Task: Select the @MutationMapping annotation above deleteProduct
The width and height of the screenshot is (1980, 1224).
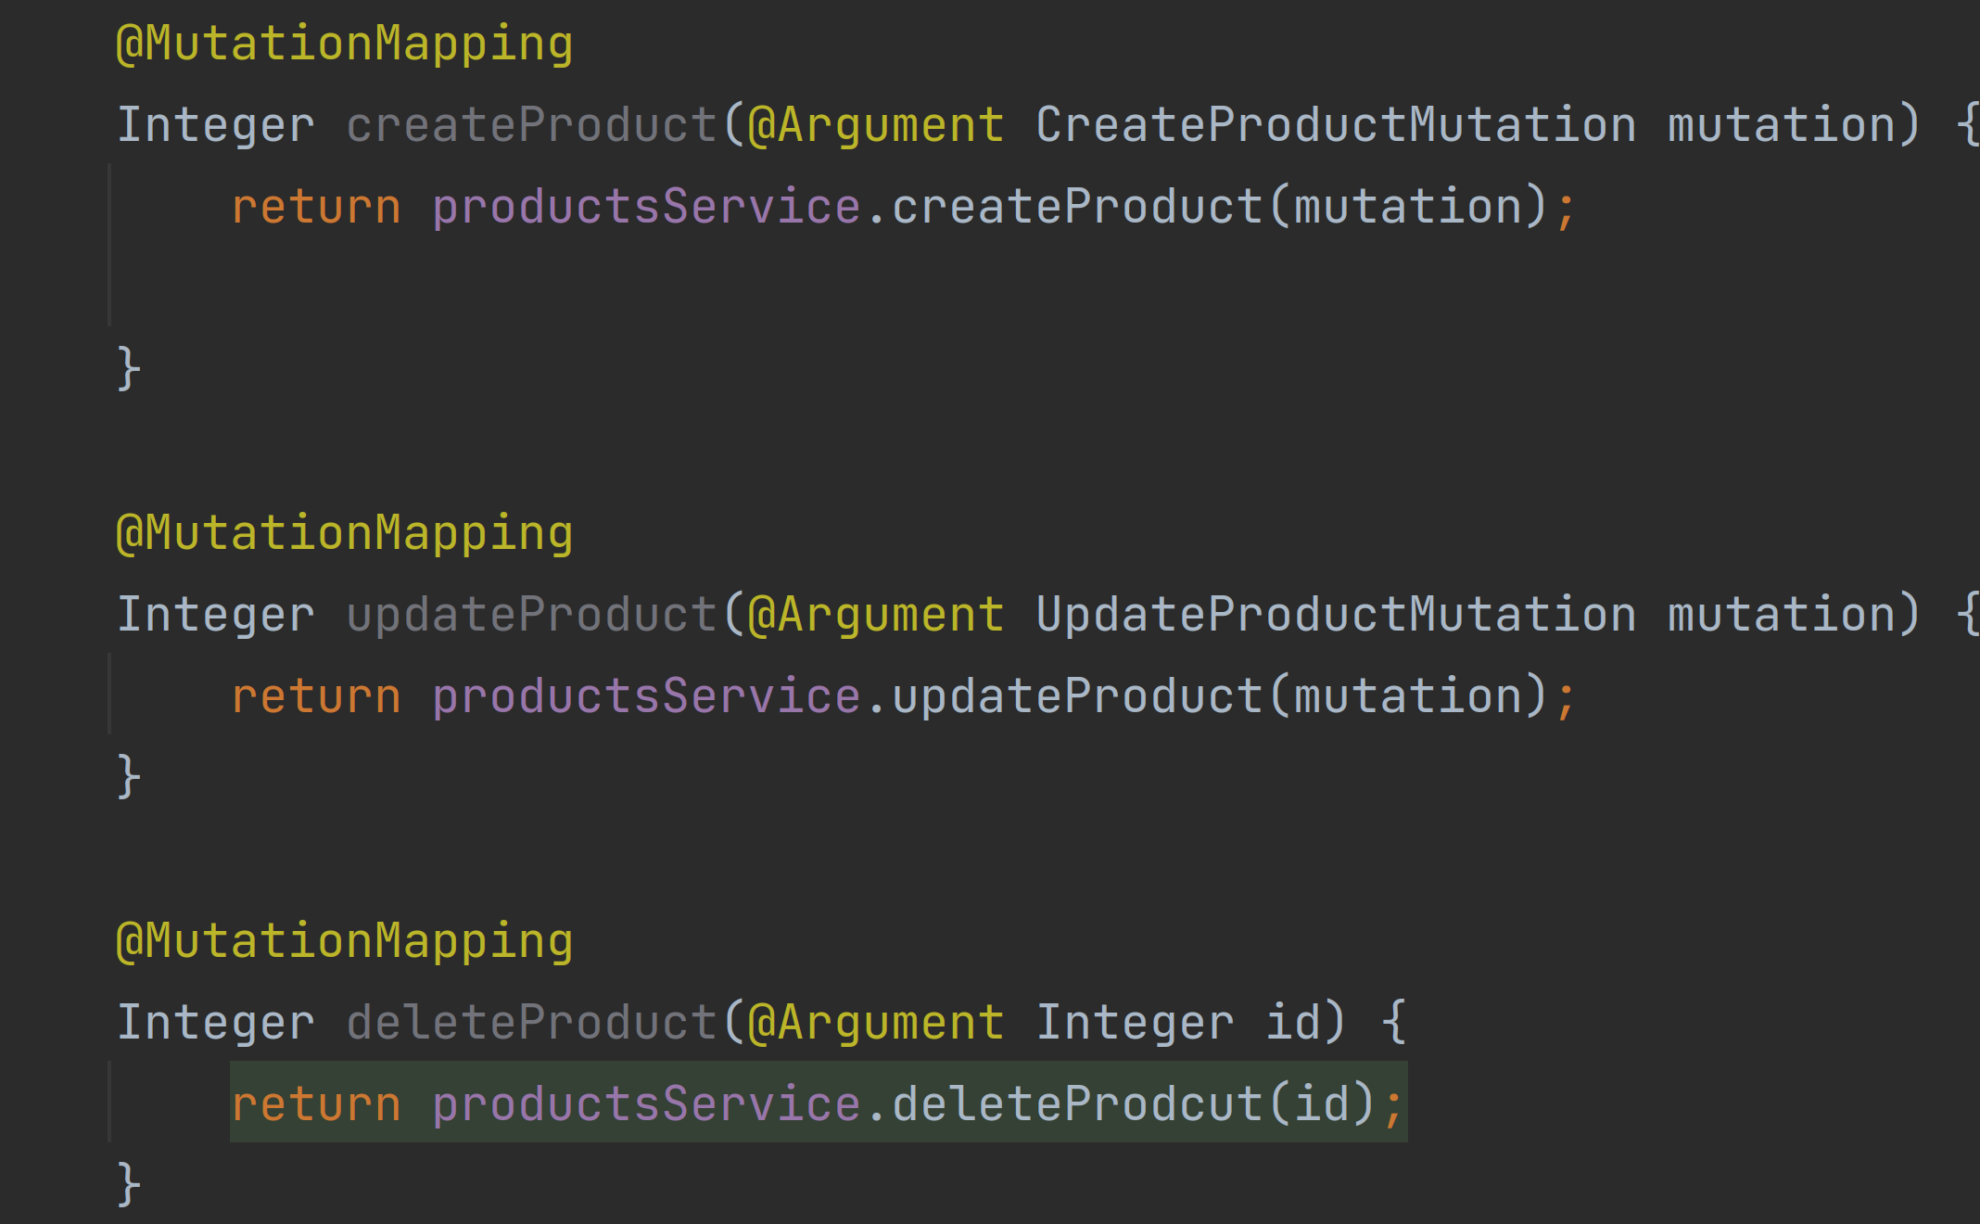Action: point(344,939)
